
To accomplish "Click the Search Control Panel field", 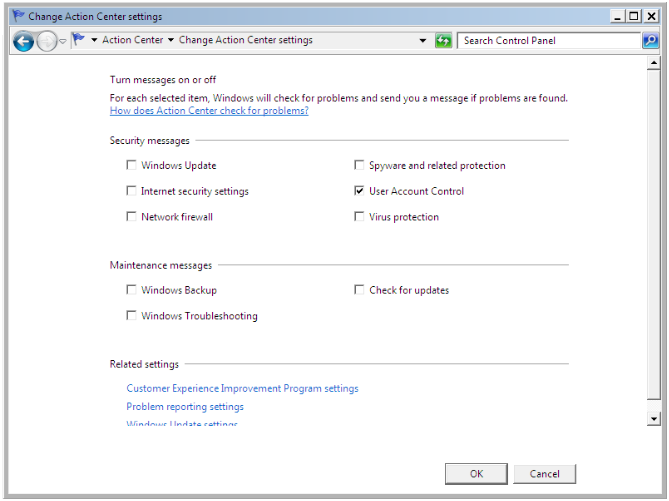I will click(549, 41).
